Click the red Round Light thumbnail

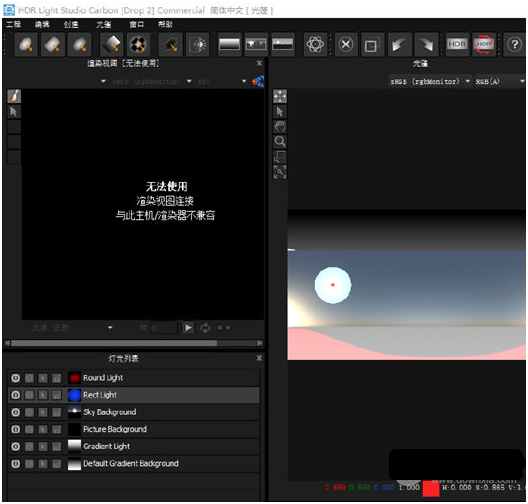pos(74,378)
